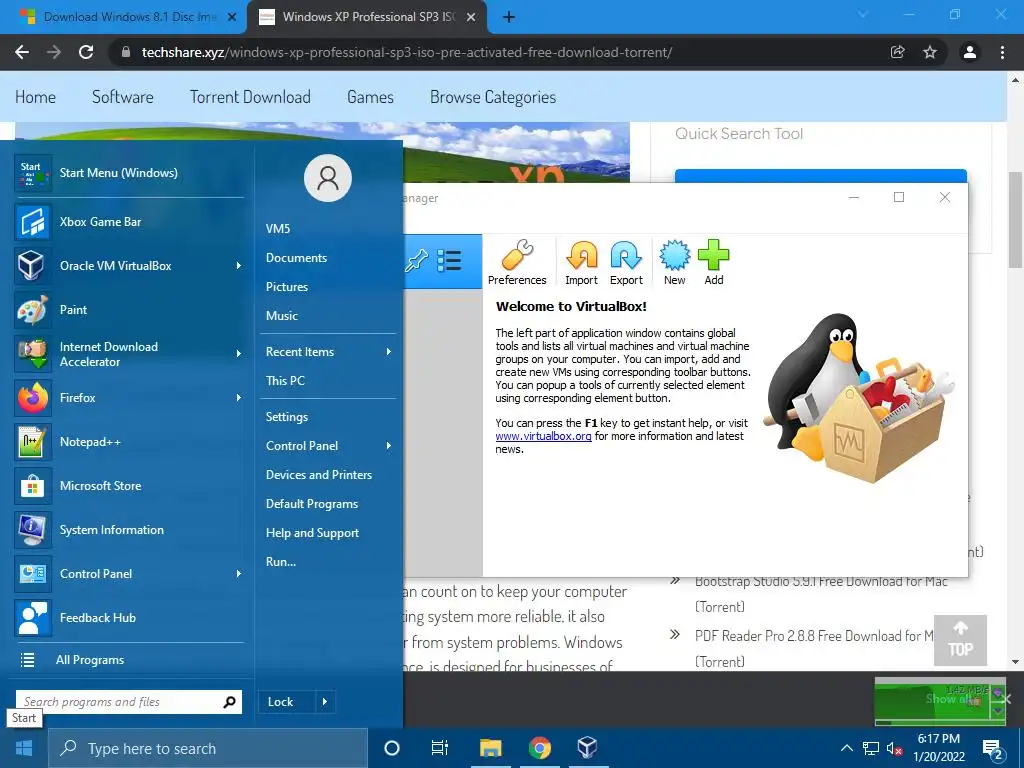Viewport: 1024px width, 768px height.
Task: Follow www.virtualbox.org link
Action: click(543, 436)
